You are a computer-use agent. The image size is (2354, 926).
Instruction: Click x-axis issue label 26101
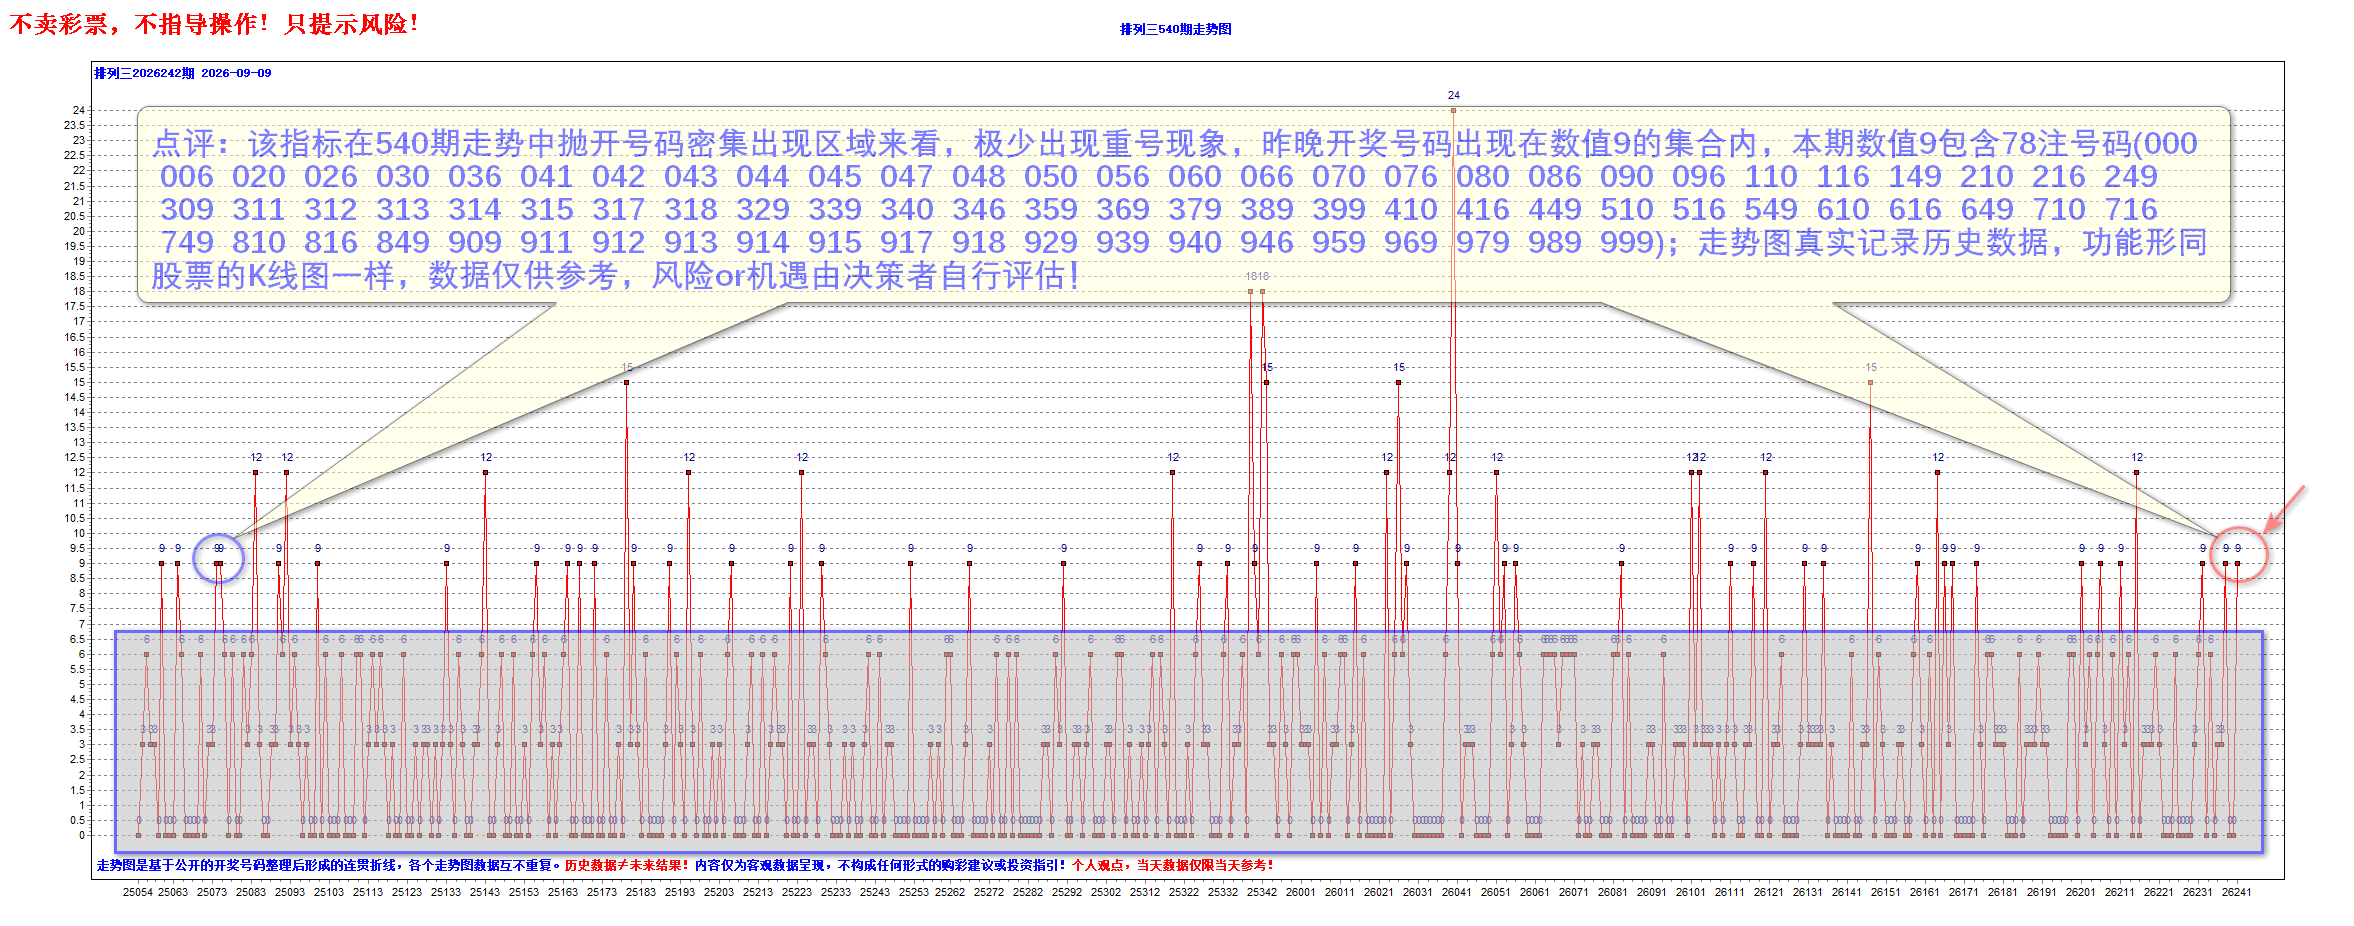click(x=1691, y=892)
